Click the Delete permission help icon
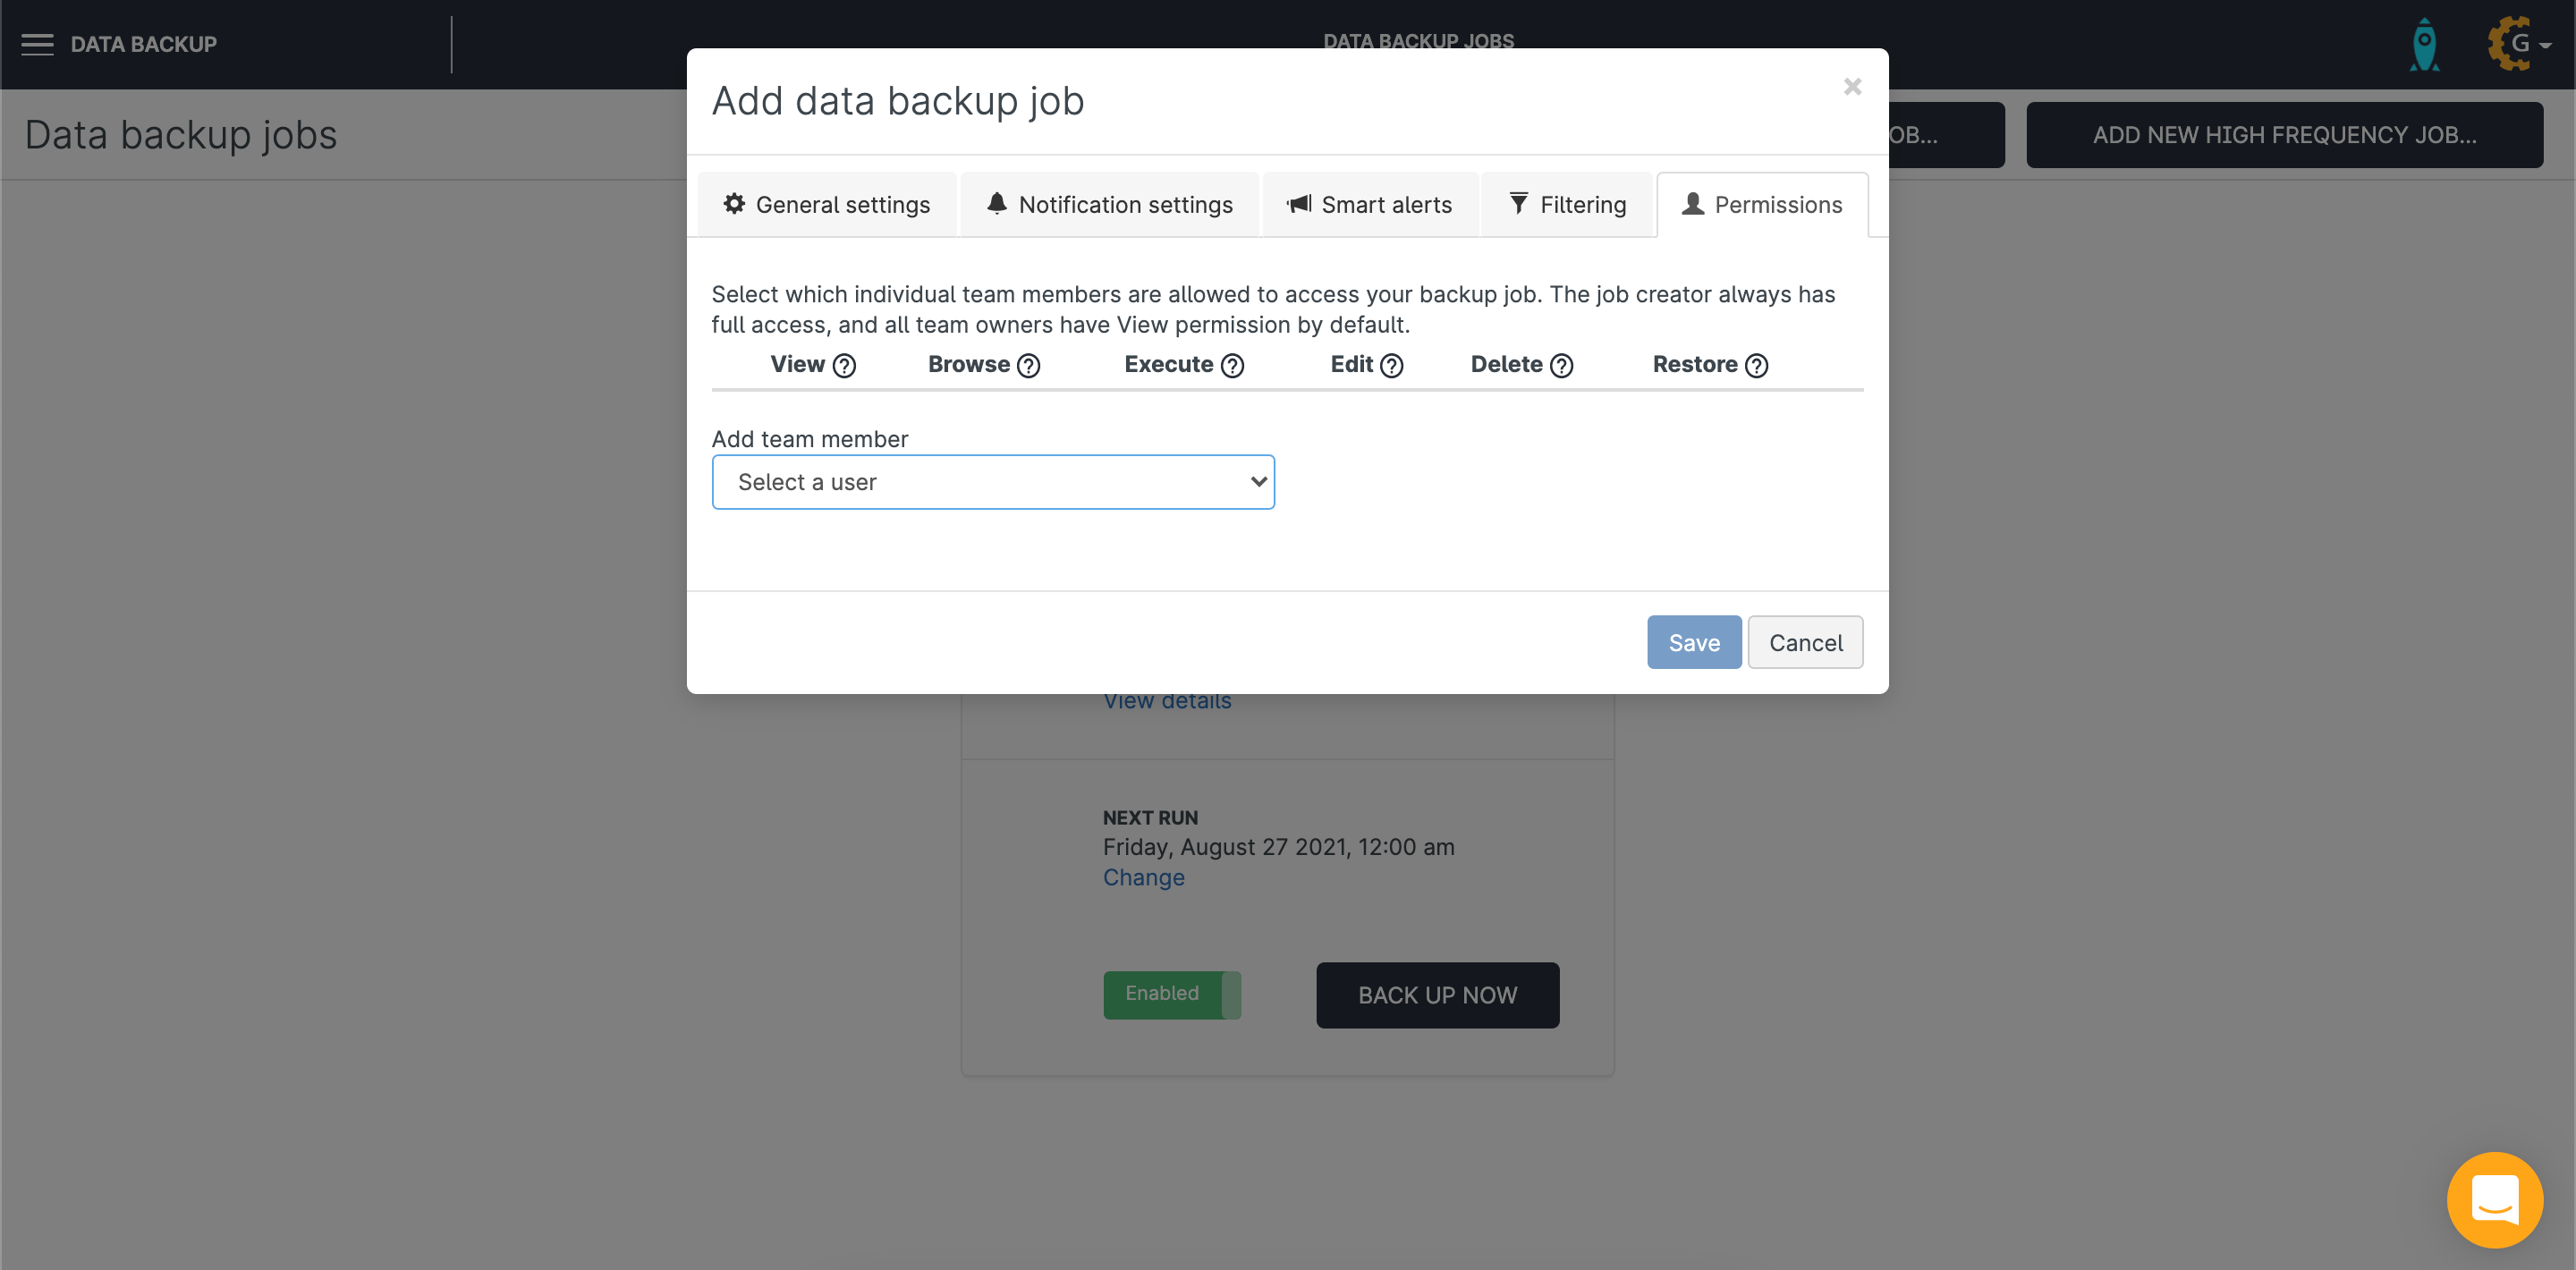2576x1270 pixels. tap(1561, 366)
